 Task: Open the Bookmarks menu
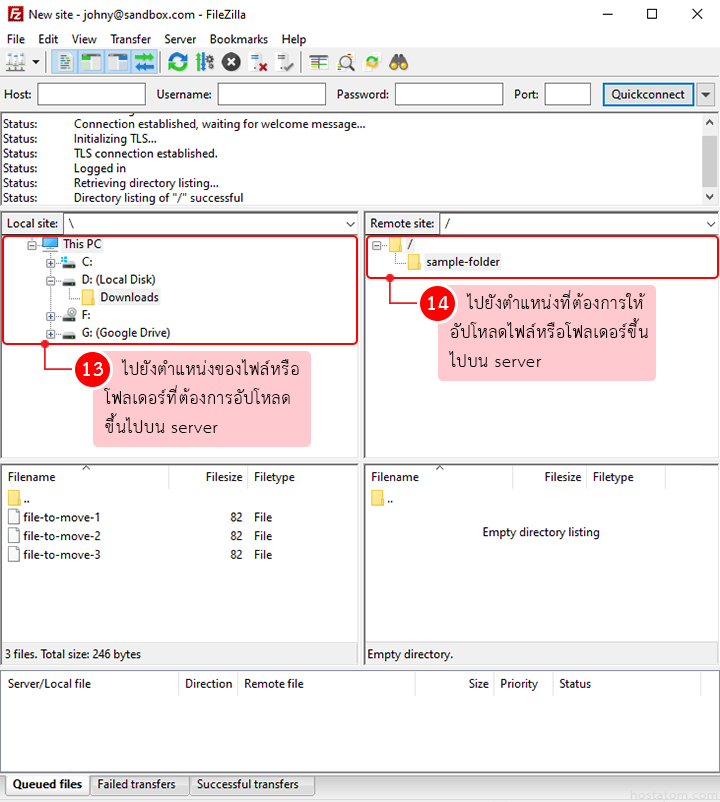(238, 39)
